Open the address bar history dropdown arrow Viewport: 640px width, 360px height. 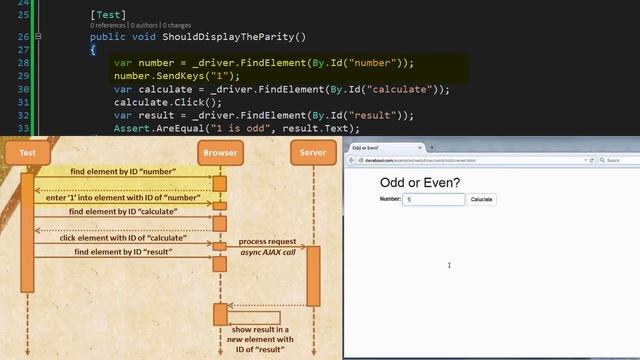[585, 160]
